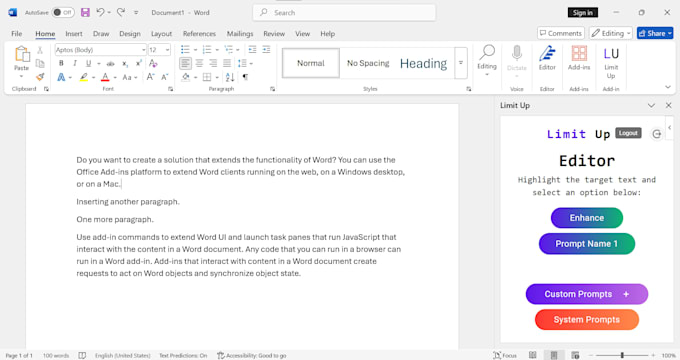Increase paragraph indent

coord(266,49)
